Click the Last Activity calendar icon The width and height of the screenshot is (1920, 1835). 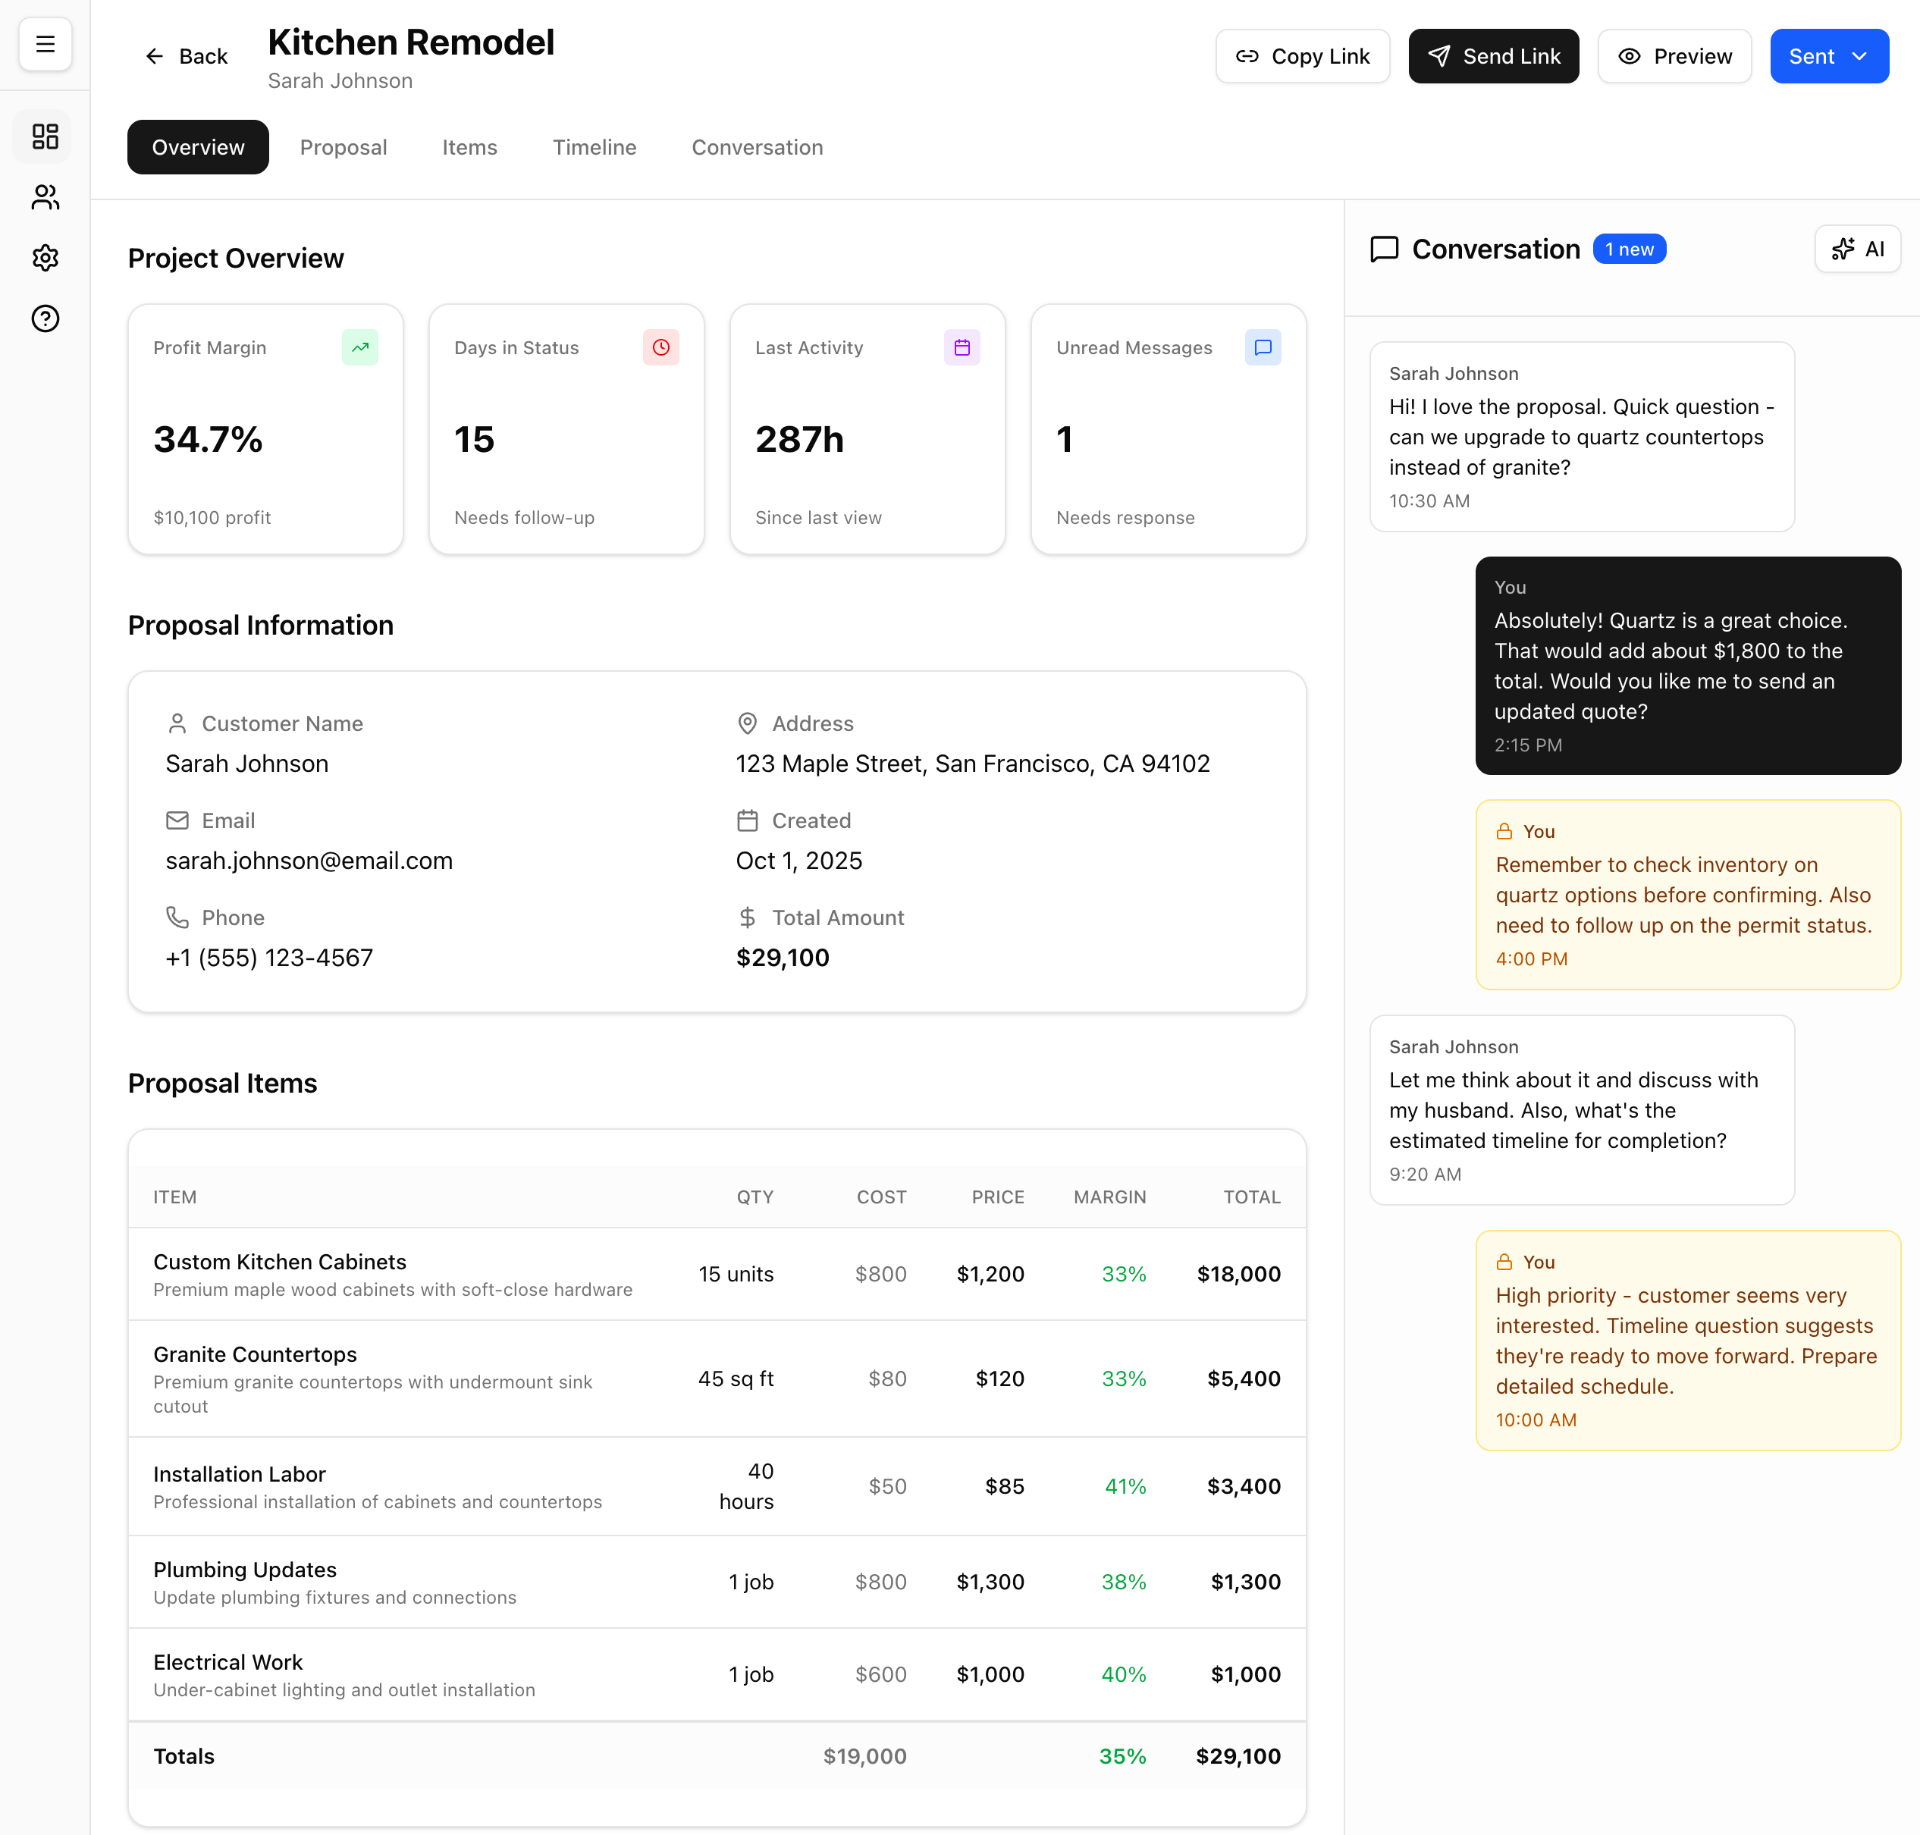962,347
